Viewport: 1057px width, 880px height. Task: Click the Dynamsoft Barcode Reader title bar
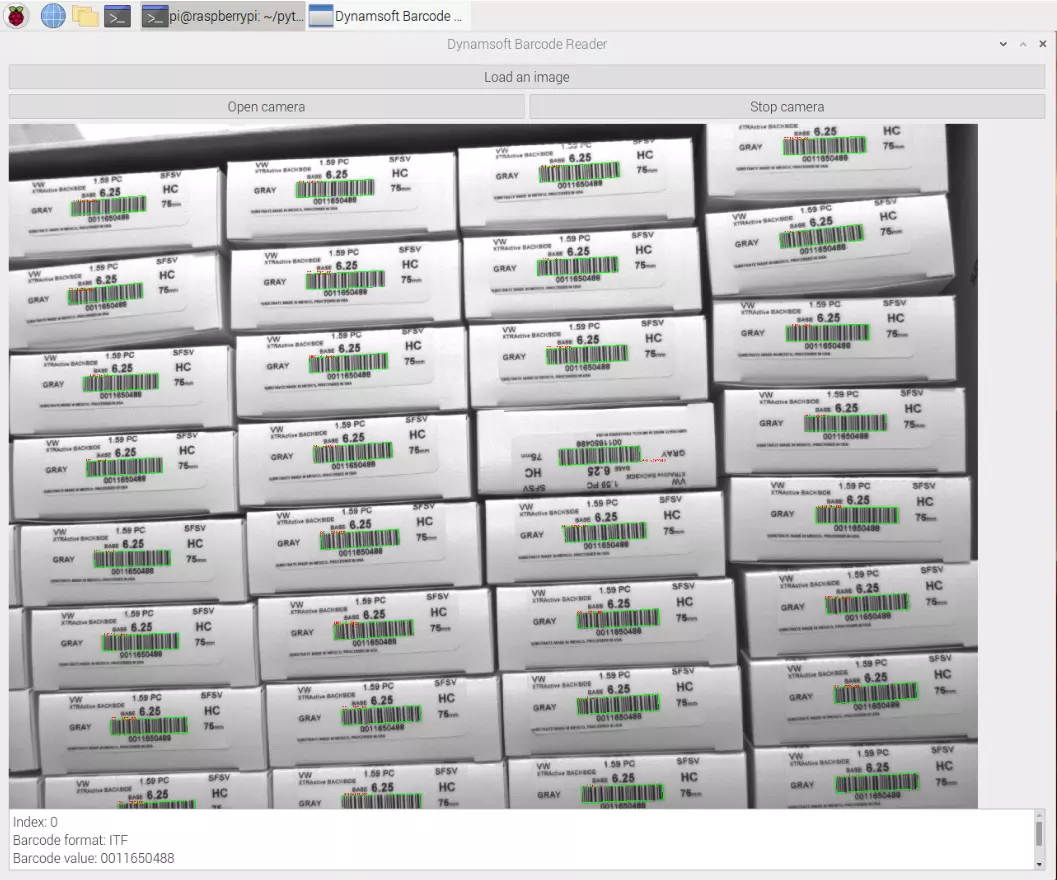pos(526,44)
